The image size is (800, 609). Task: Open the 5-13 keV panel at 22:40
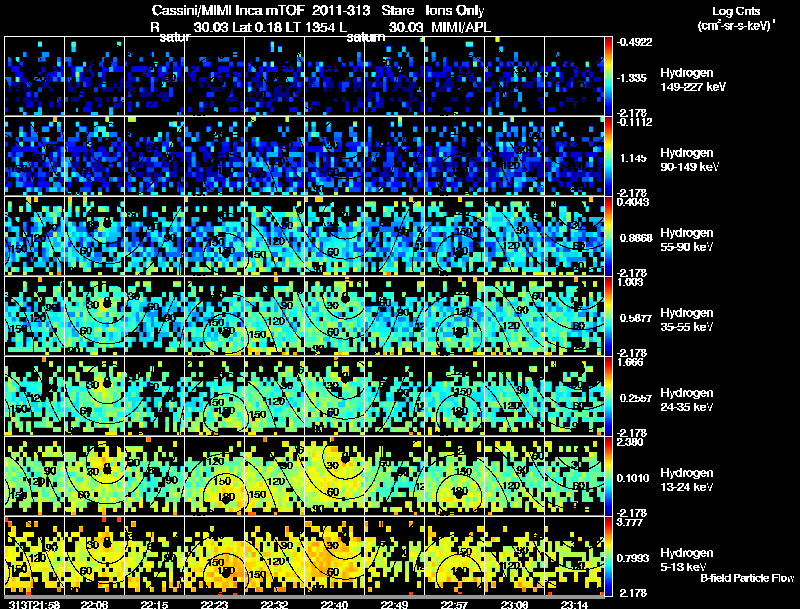(x=334, y=556)
